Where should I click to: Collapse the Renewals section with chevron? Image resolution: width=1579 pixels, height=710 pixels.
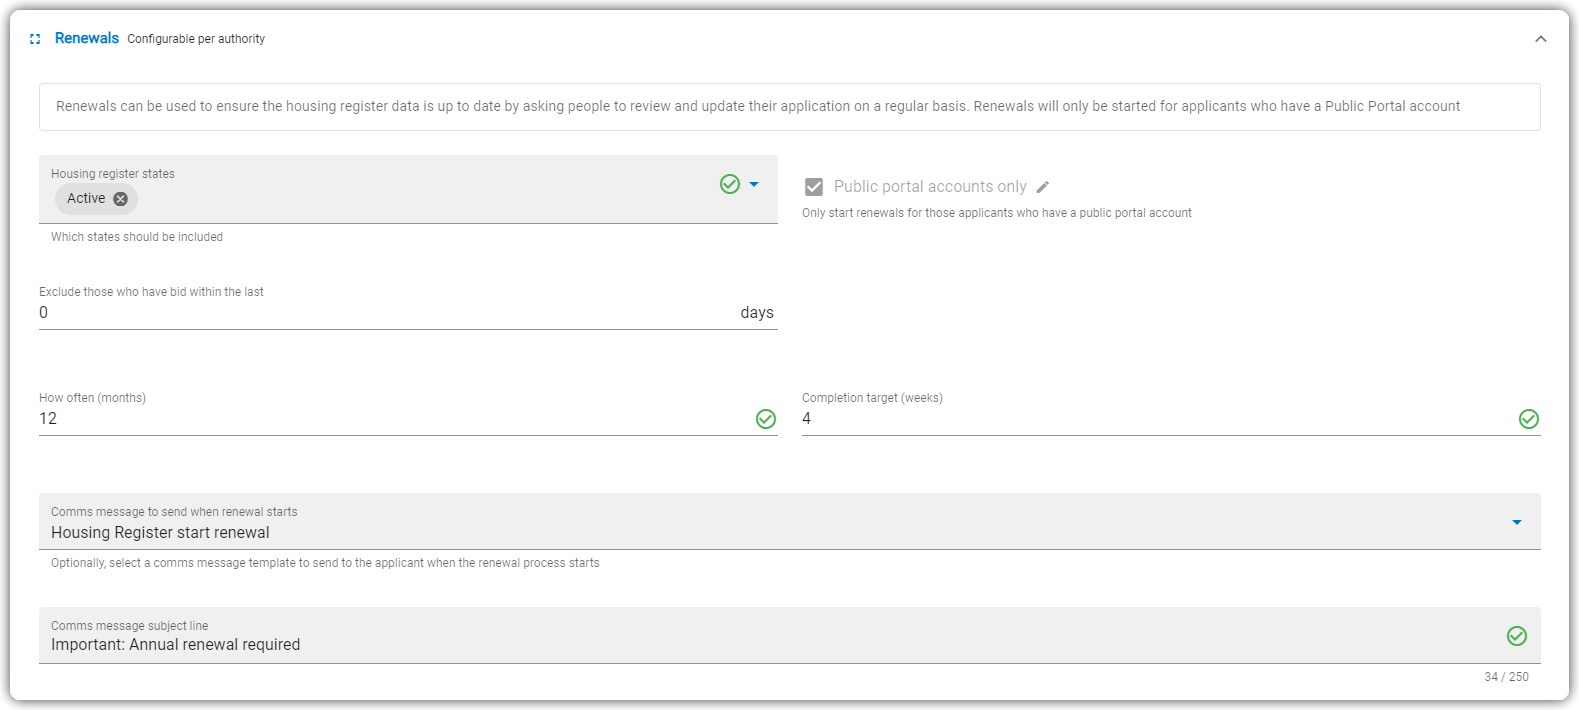[1541, 39]
